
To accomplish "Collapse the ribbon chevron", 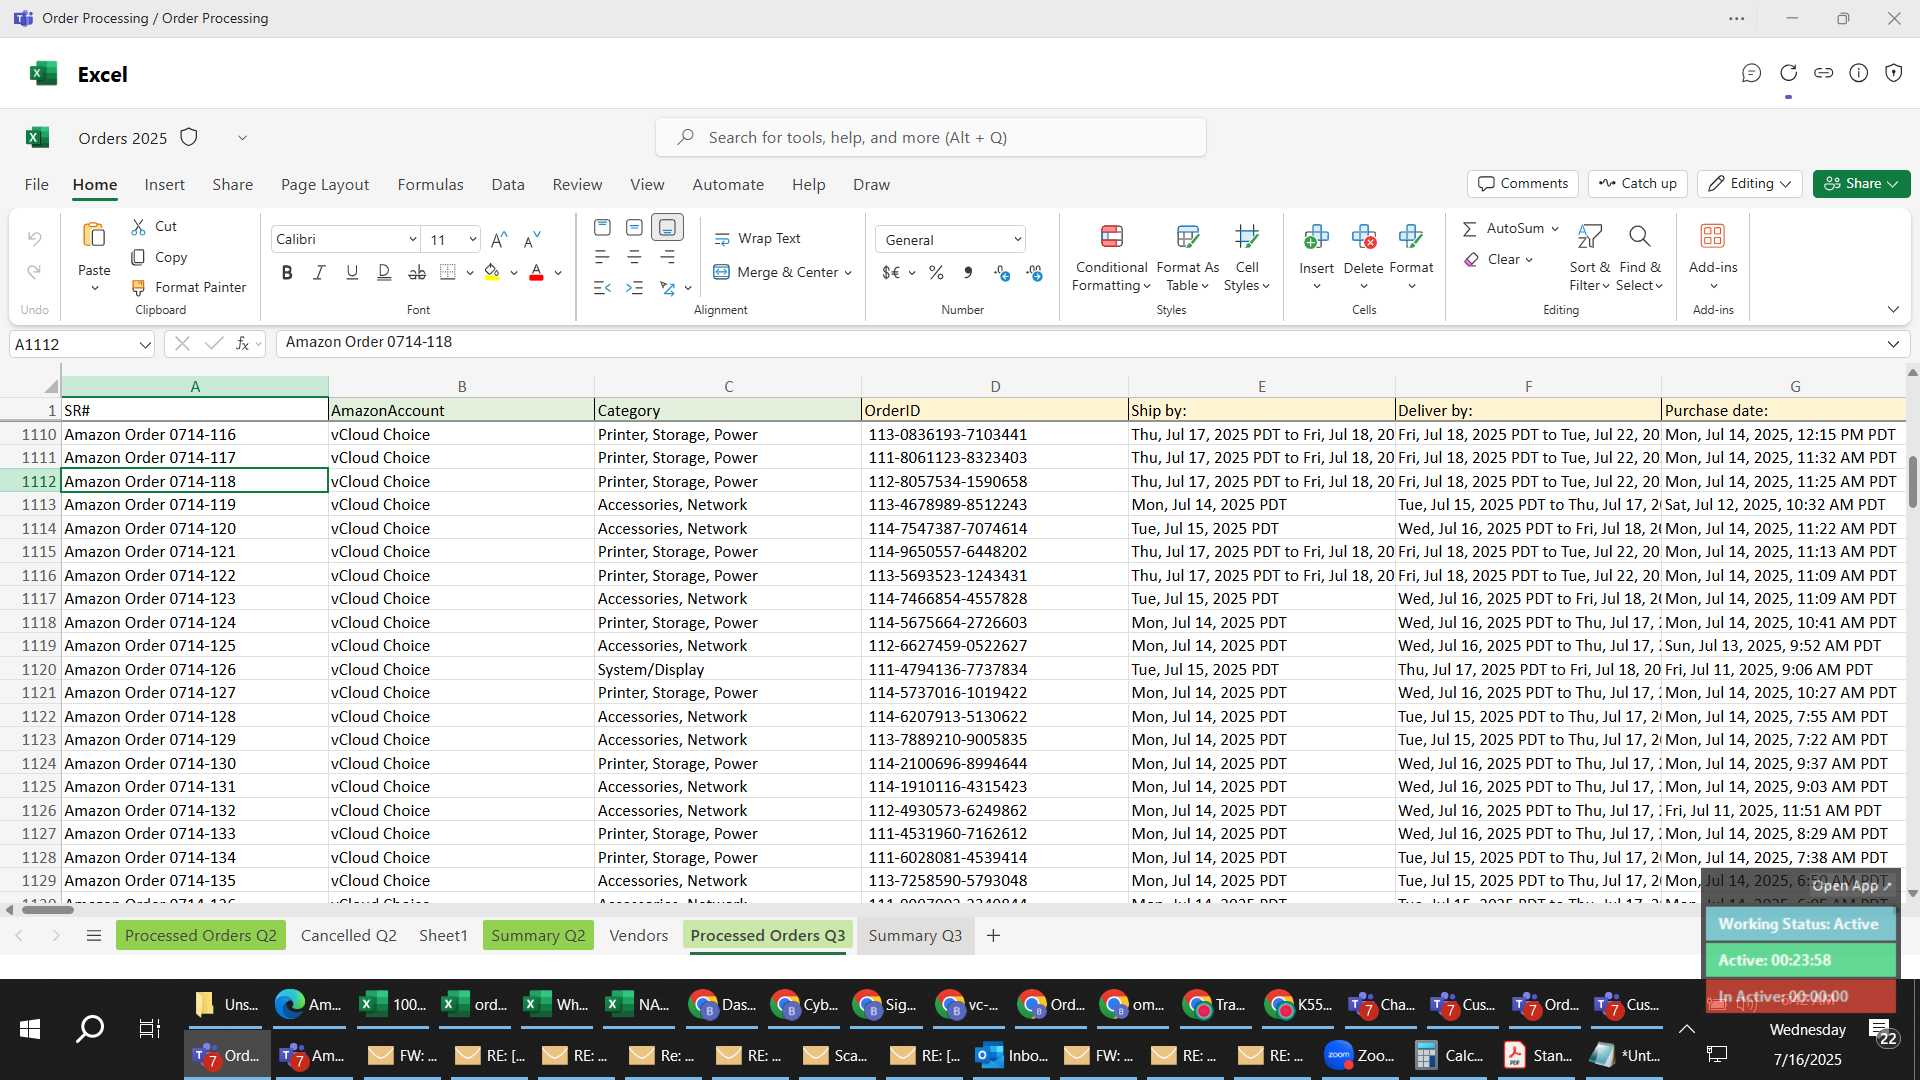I will [1892, 309].
